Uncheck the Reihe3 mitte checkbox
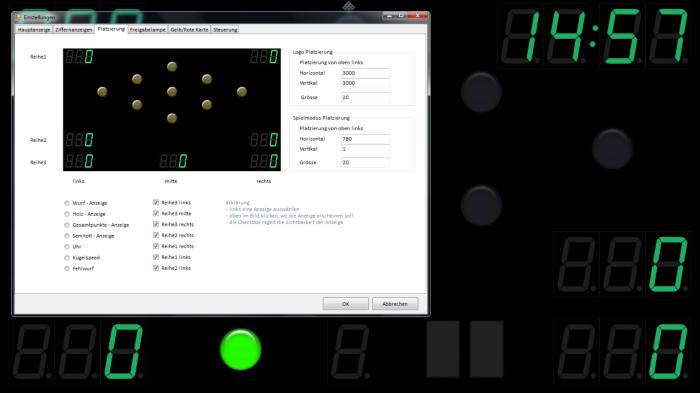The width and height of the screenshot is (700, 393). click(156, 213)
